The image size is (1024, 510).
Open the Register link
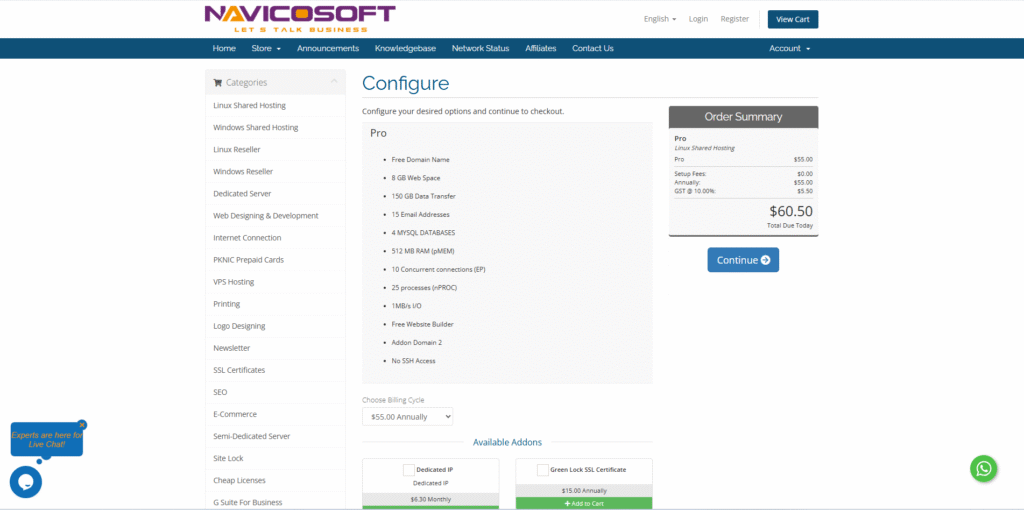(x=734, y=19)
